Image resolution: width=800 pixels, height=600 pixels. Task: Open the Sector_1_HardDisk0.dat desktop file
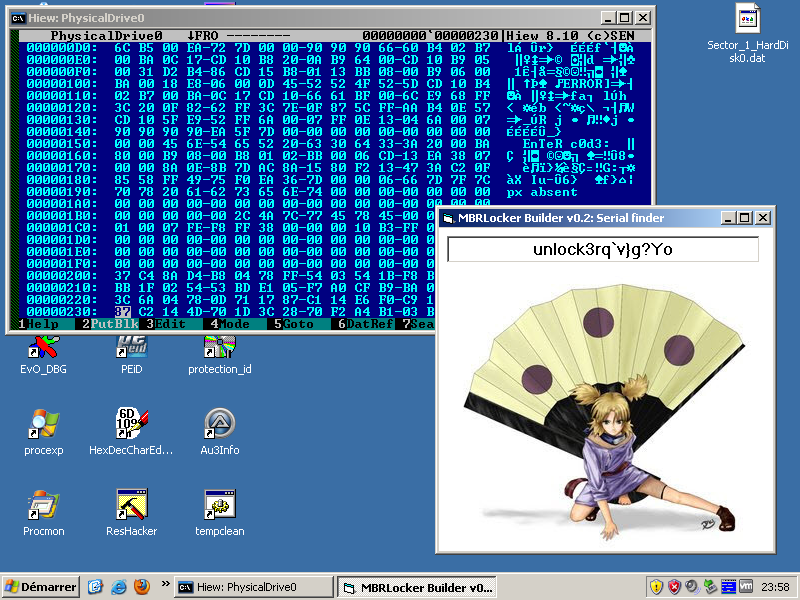tap(747, 34)
